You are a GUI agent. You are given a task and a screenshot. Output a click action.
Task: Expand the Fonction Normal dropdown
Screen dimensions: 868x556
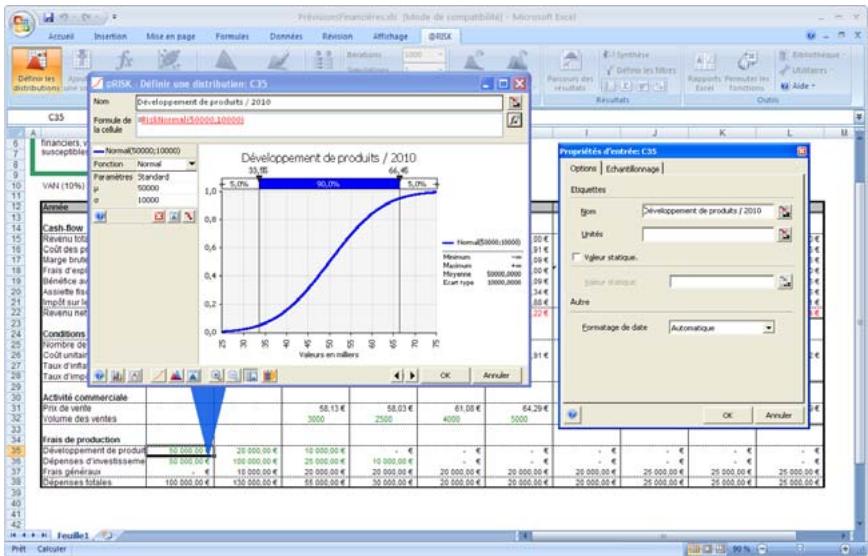coord(192,163)
